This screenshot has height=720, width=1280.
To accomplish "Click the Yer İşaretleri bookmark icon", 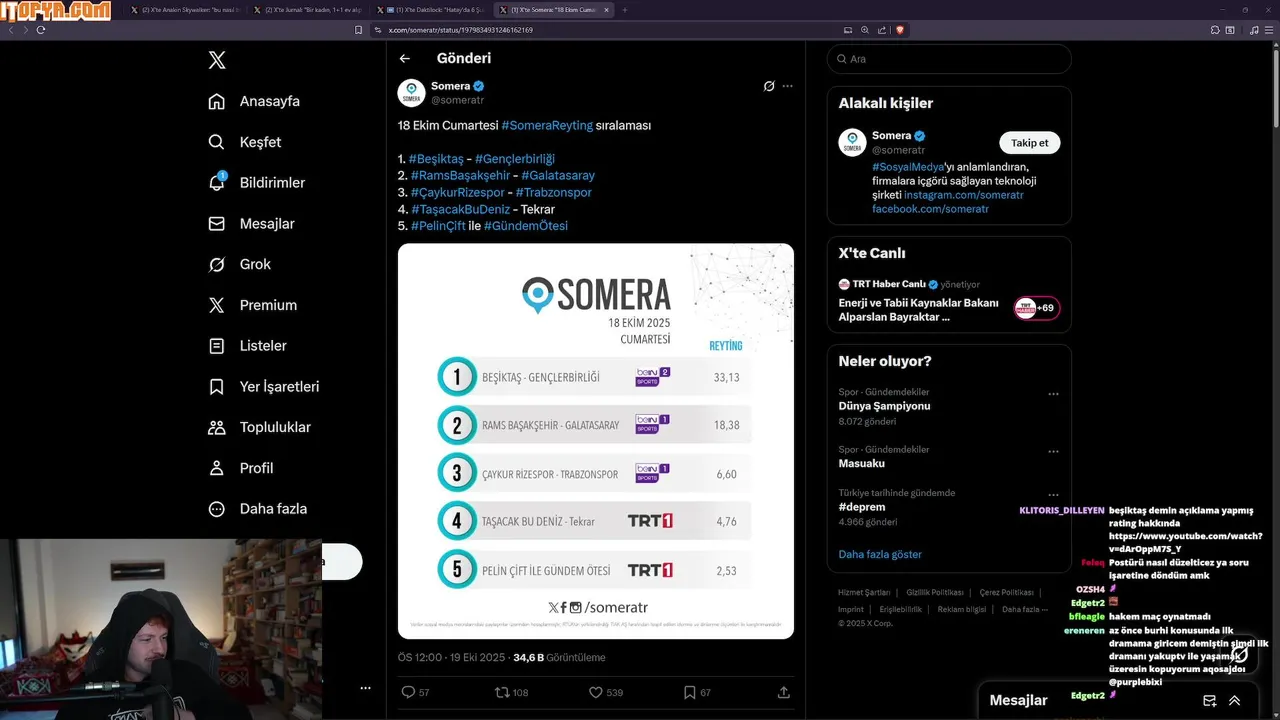I will click(216, 386).
